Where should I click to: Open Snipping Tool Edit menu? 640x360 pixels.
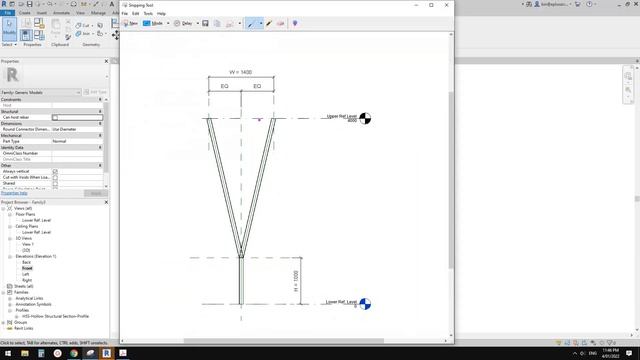(x=136, y=13)
